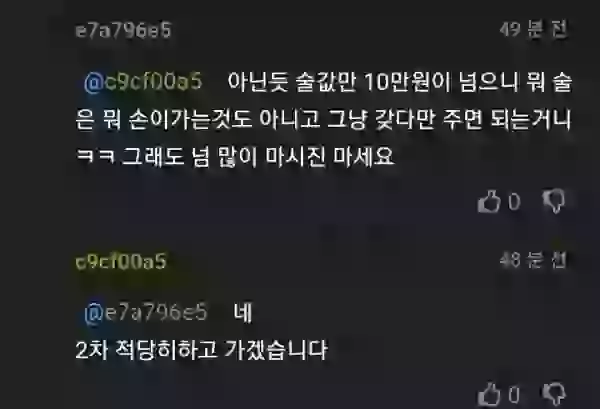Viewport: 600px width, 409px height.
Task: Click like count on e7a796e5's comment
Action: click(514, 202)
